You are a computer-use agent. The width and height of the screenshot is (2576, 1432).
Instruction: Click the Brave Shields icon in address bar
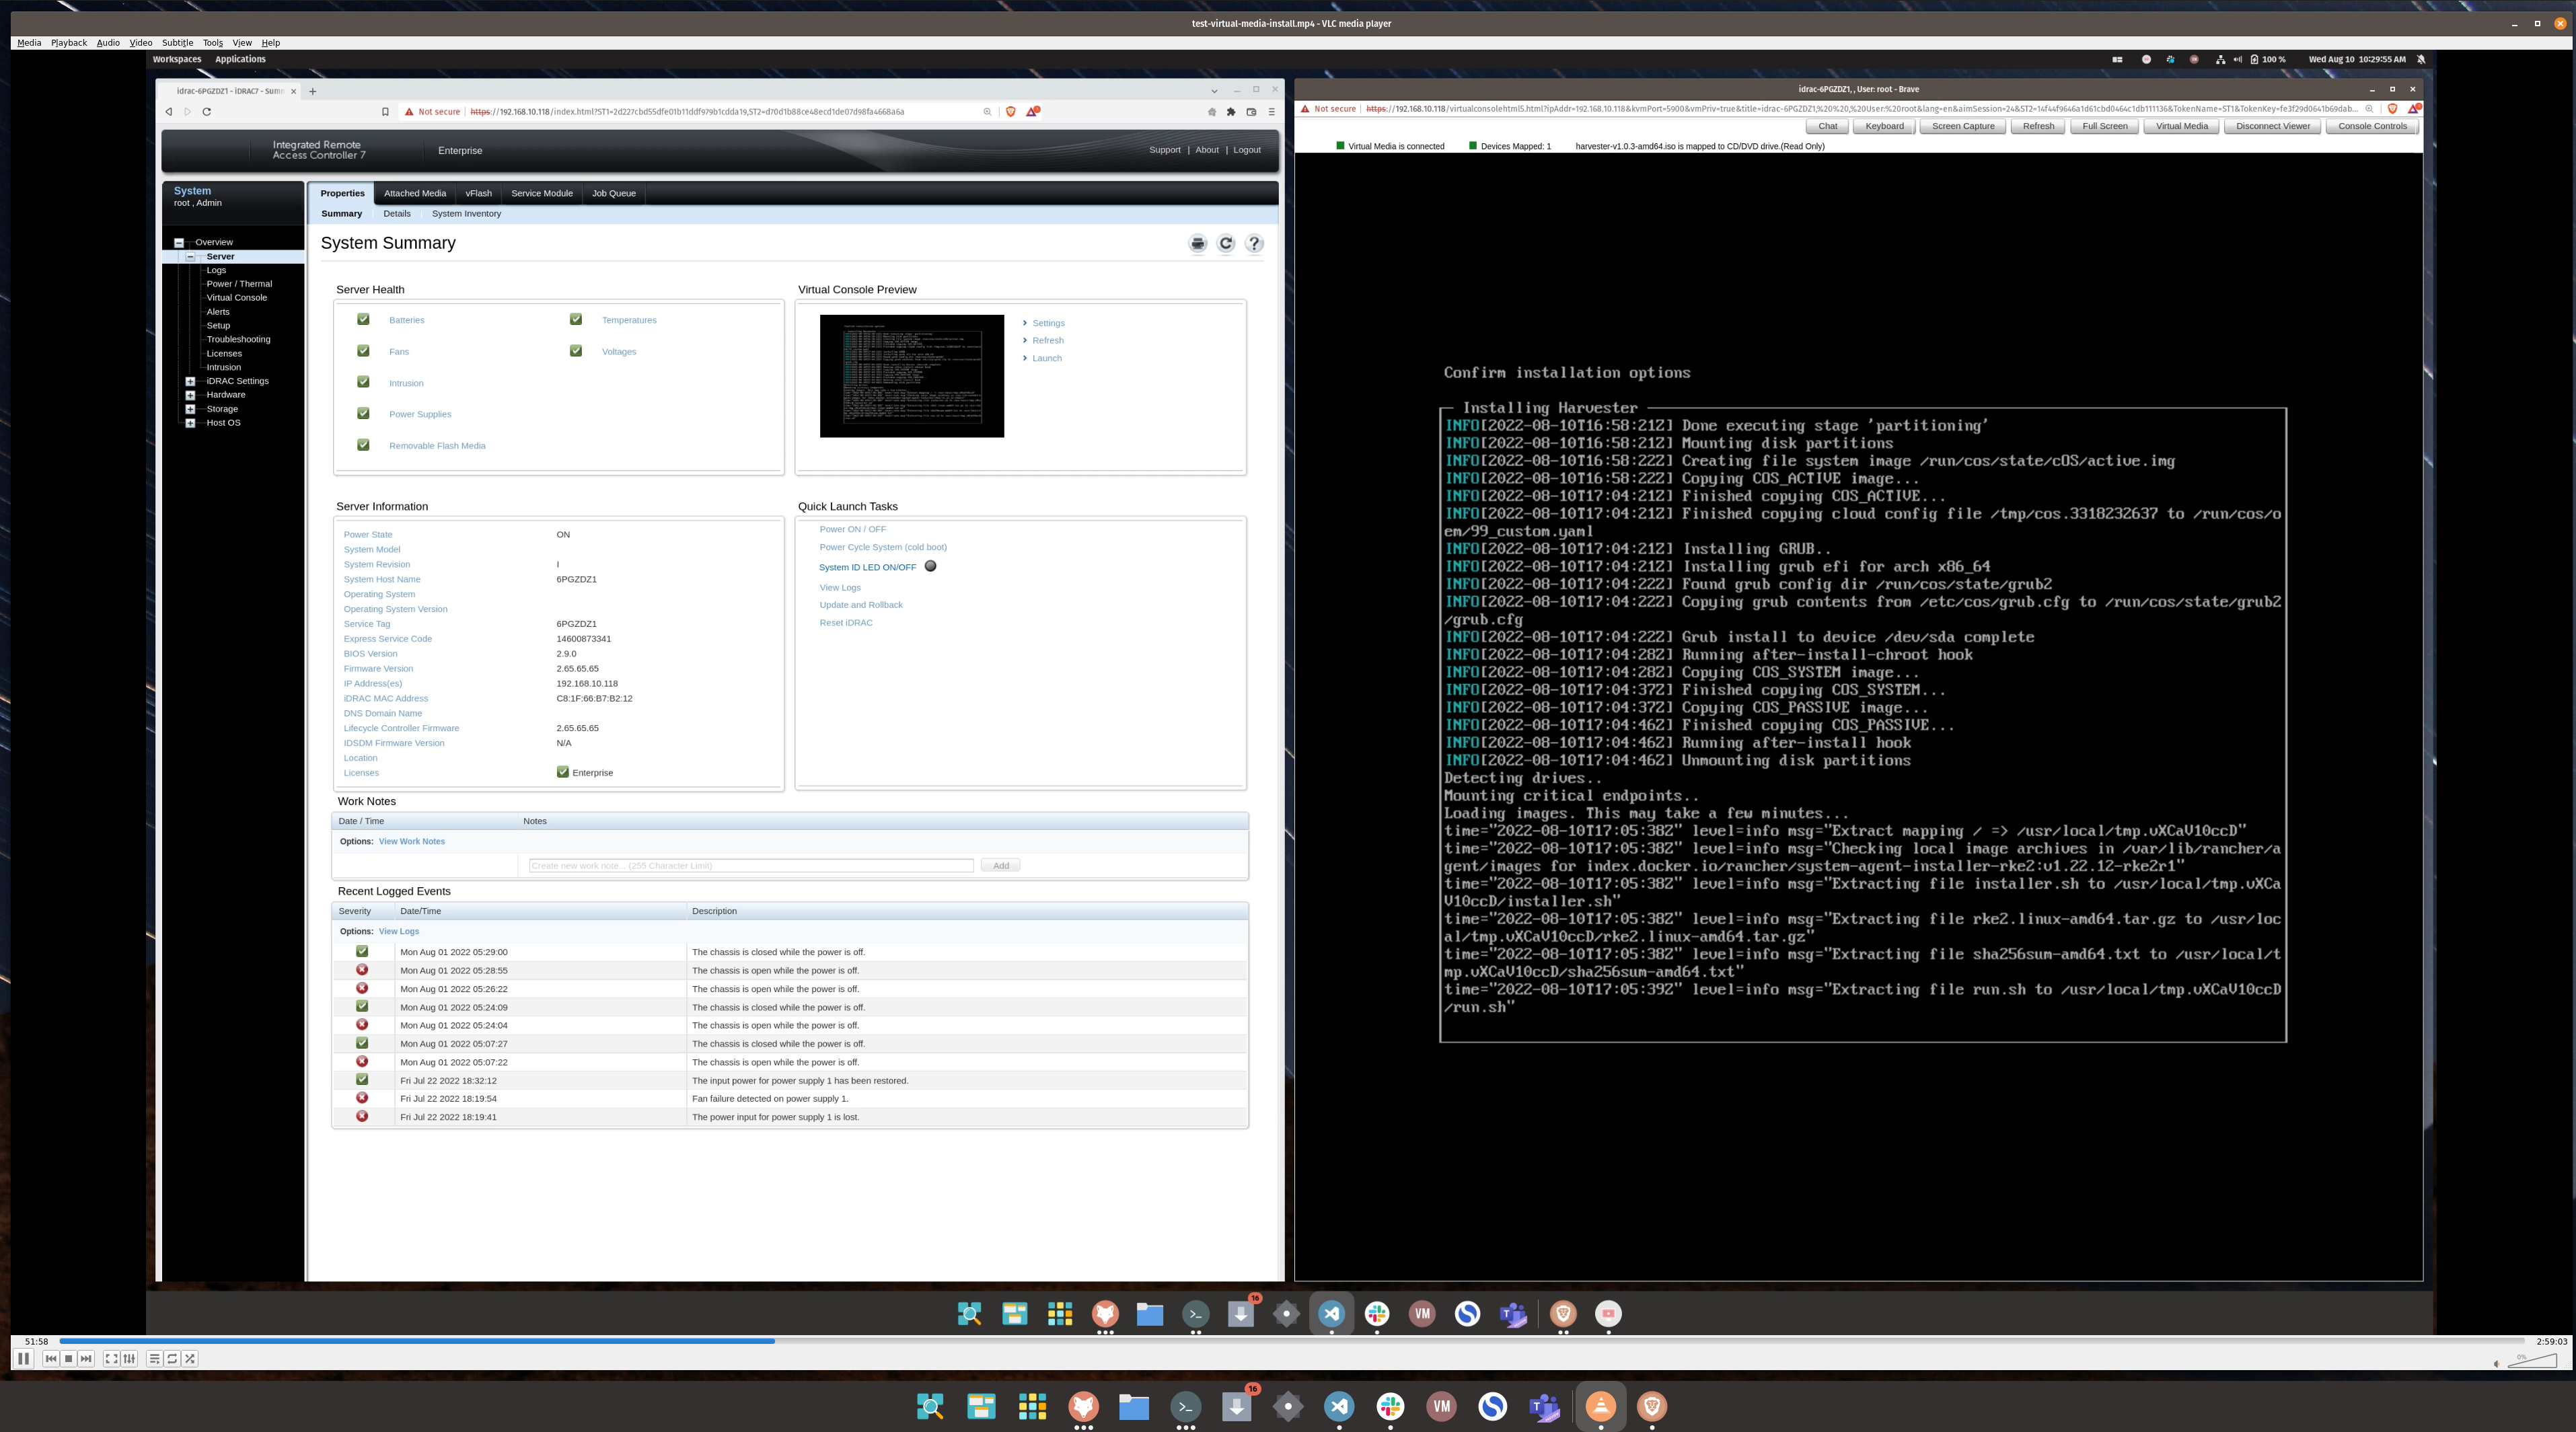point(1010,111)
